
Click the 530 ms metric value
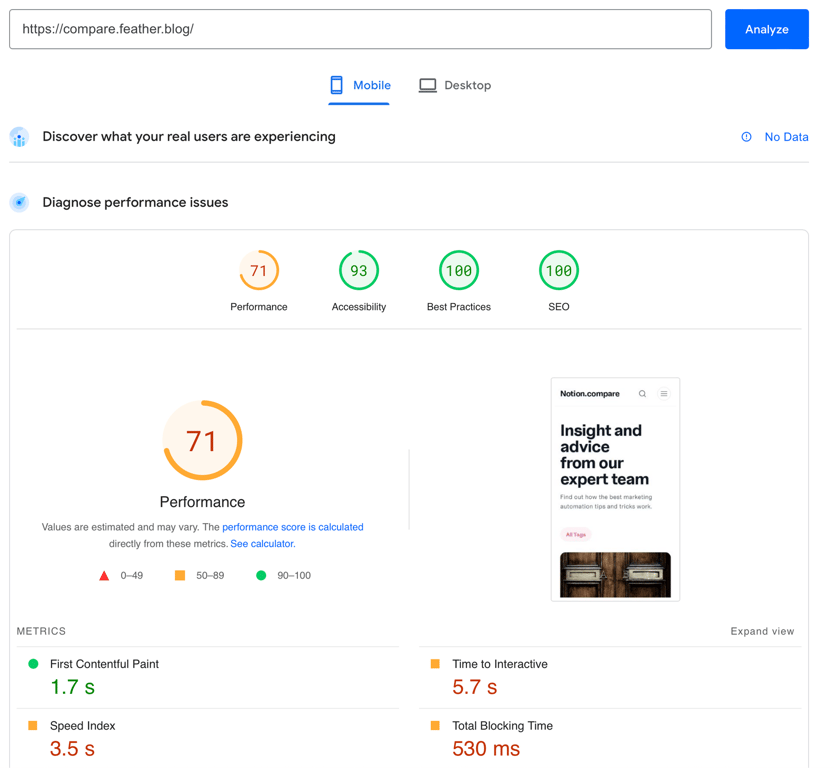pyautogui.click(x=486, y=749)
